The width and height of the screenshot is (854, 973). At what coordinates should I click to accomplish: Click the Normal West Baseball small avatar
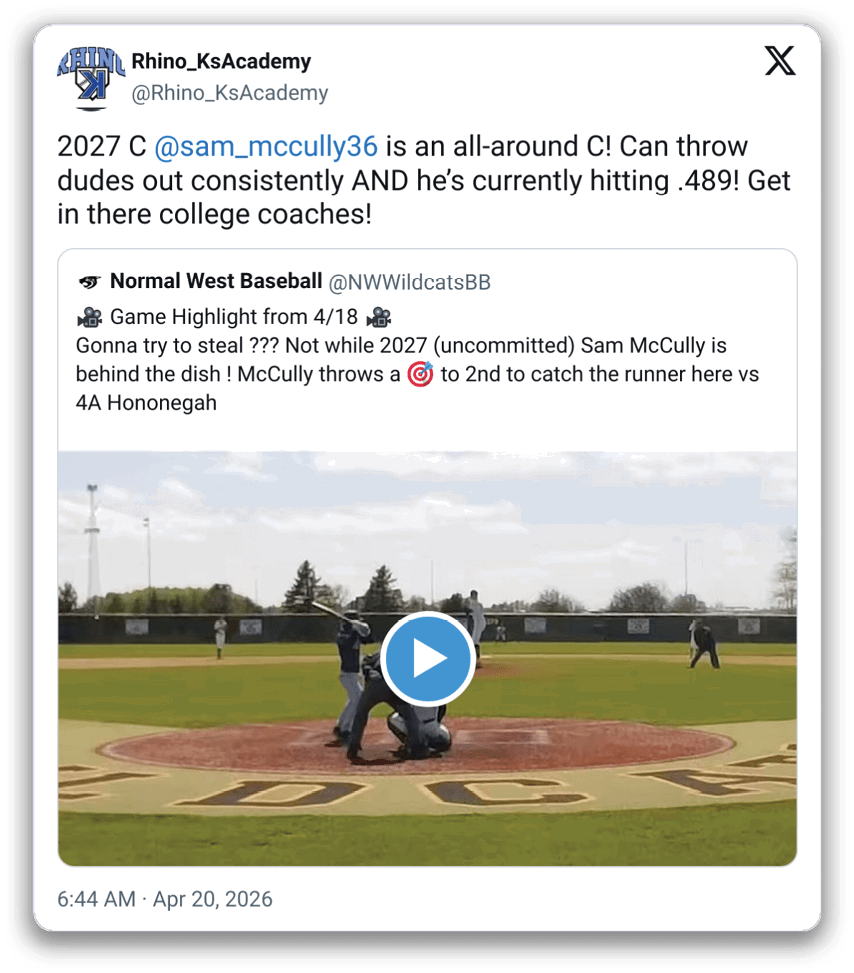pos(89,282)
